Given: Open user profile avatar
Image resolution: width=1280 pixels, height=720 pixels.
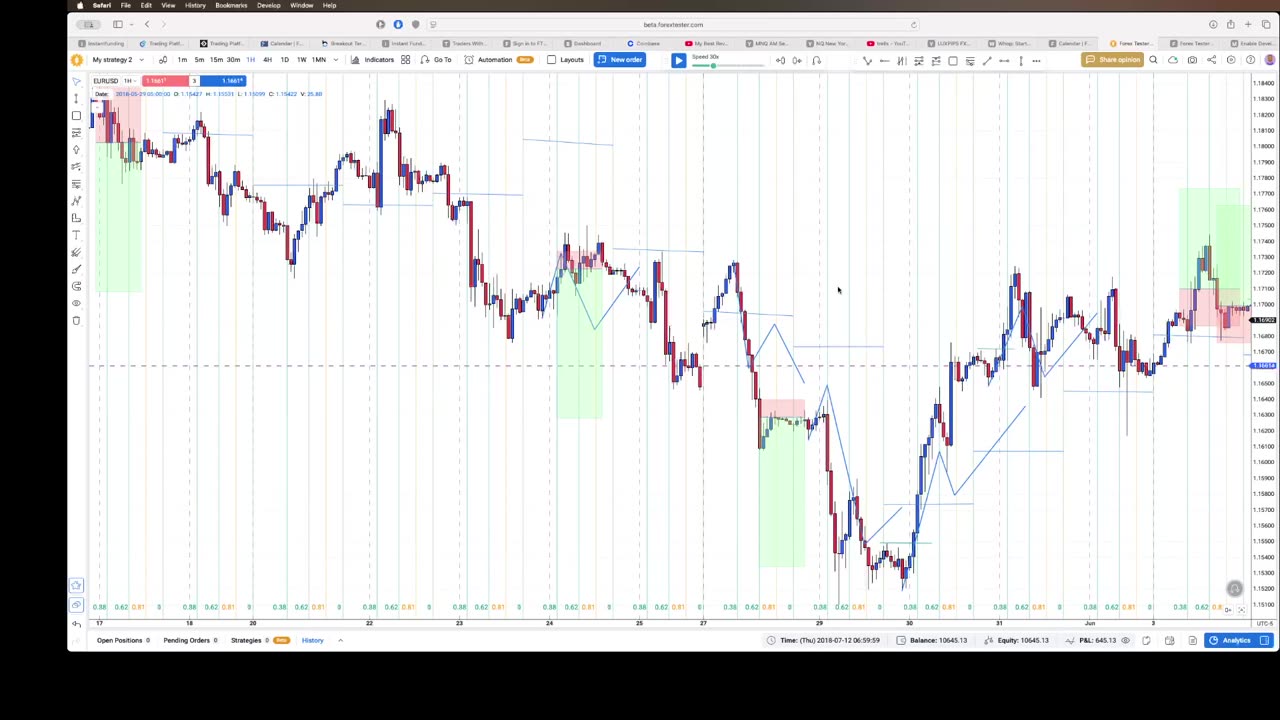Looking at the screenshot, I should point(1269,60).
